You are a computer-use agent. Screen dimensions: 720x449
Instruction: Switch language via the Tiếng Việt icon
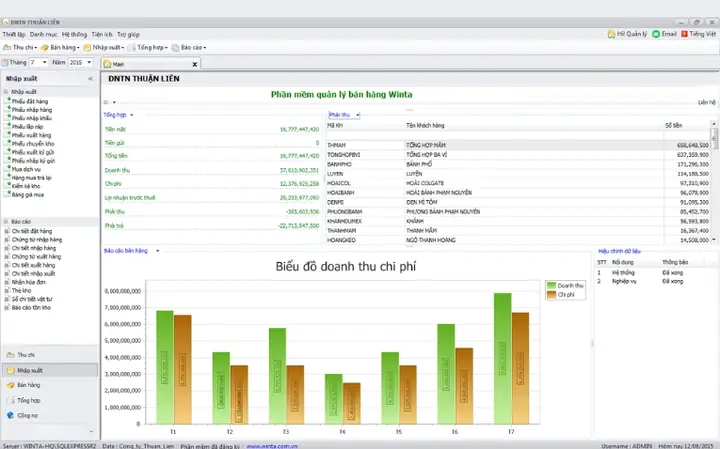(x=684, y=34)
